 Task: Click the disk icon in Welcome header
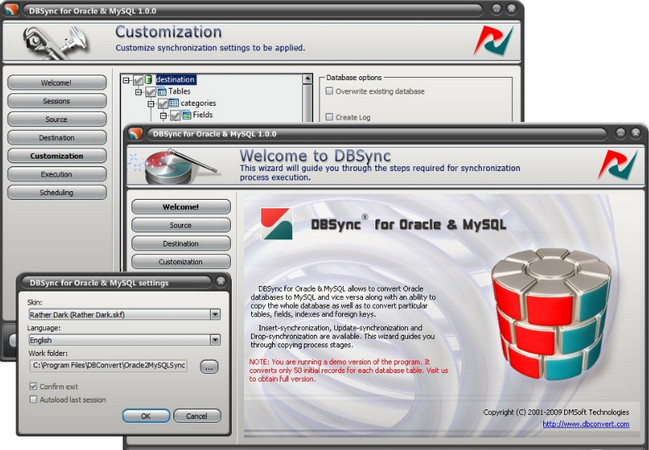174,166
